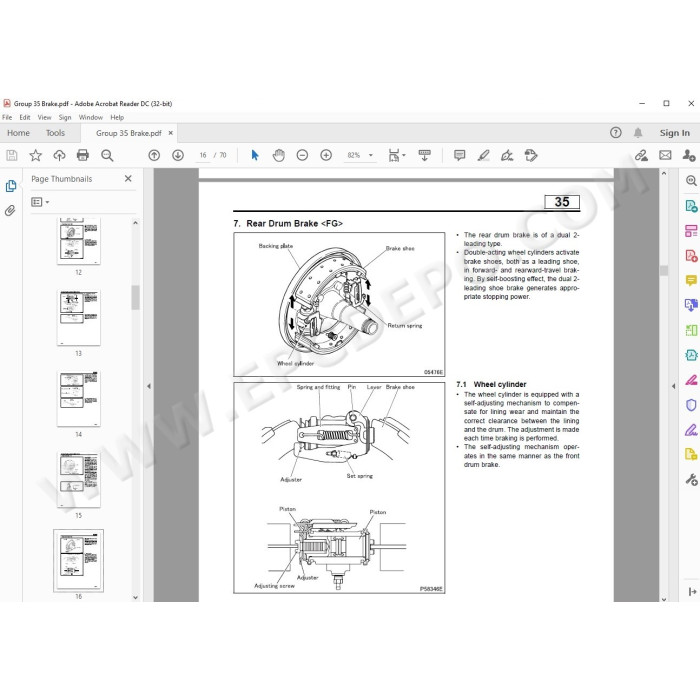Go to the previous page
Viewport: 700px width, 700px height.
point(154,155)
